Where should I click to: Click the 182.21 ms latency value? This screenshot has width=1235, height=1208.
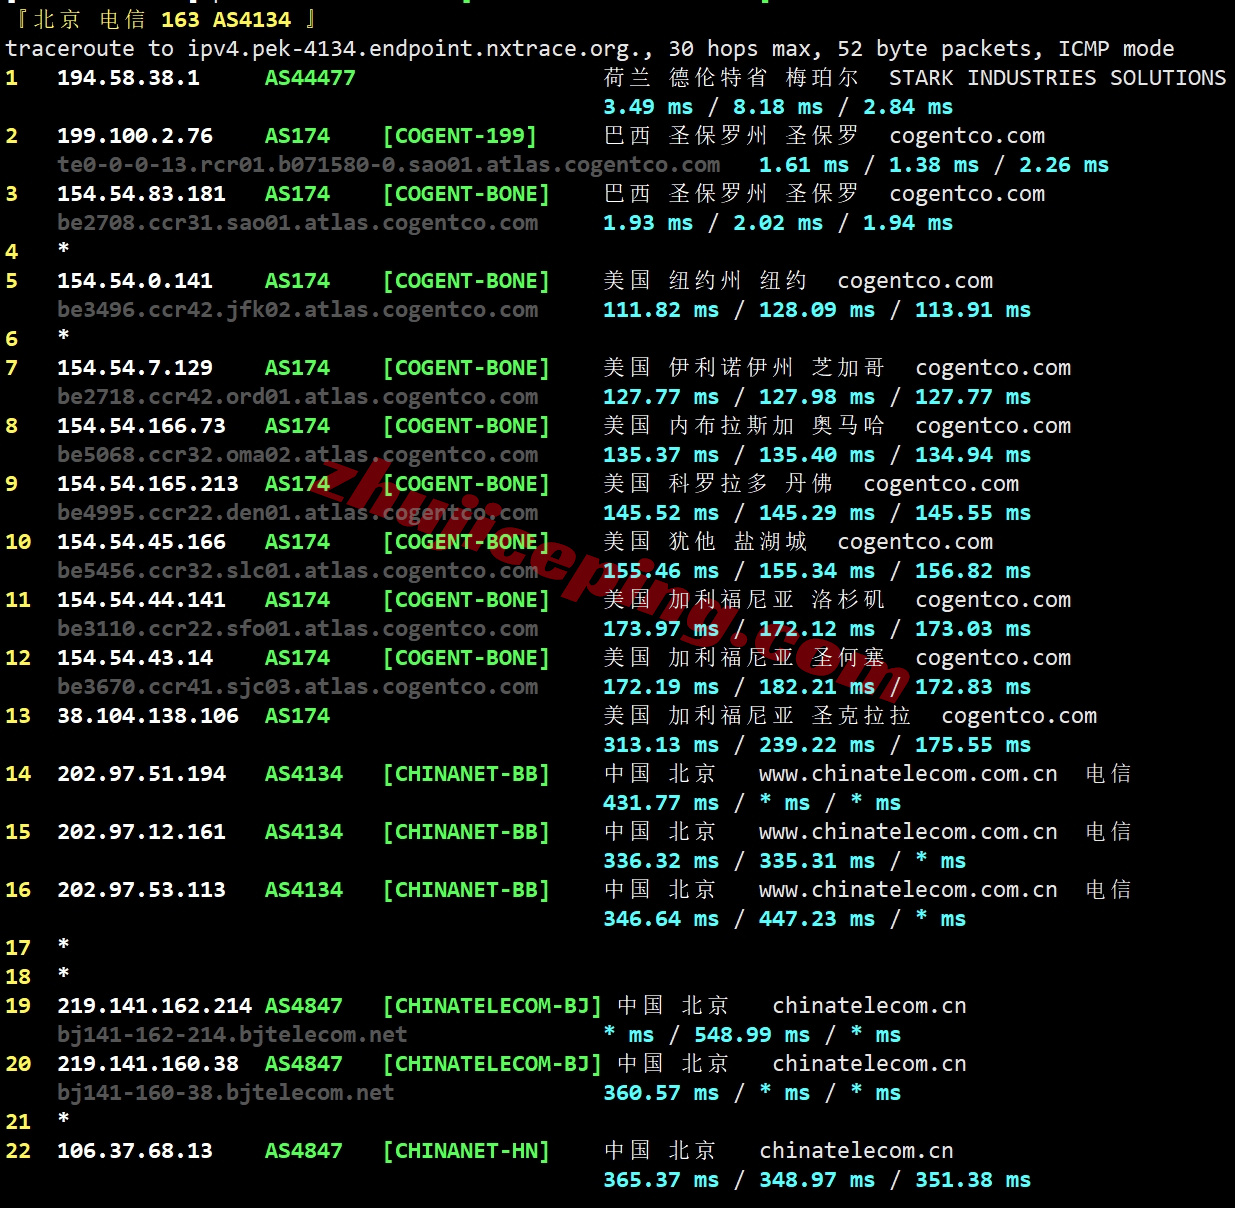817,686
